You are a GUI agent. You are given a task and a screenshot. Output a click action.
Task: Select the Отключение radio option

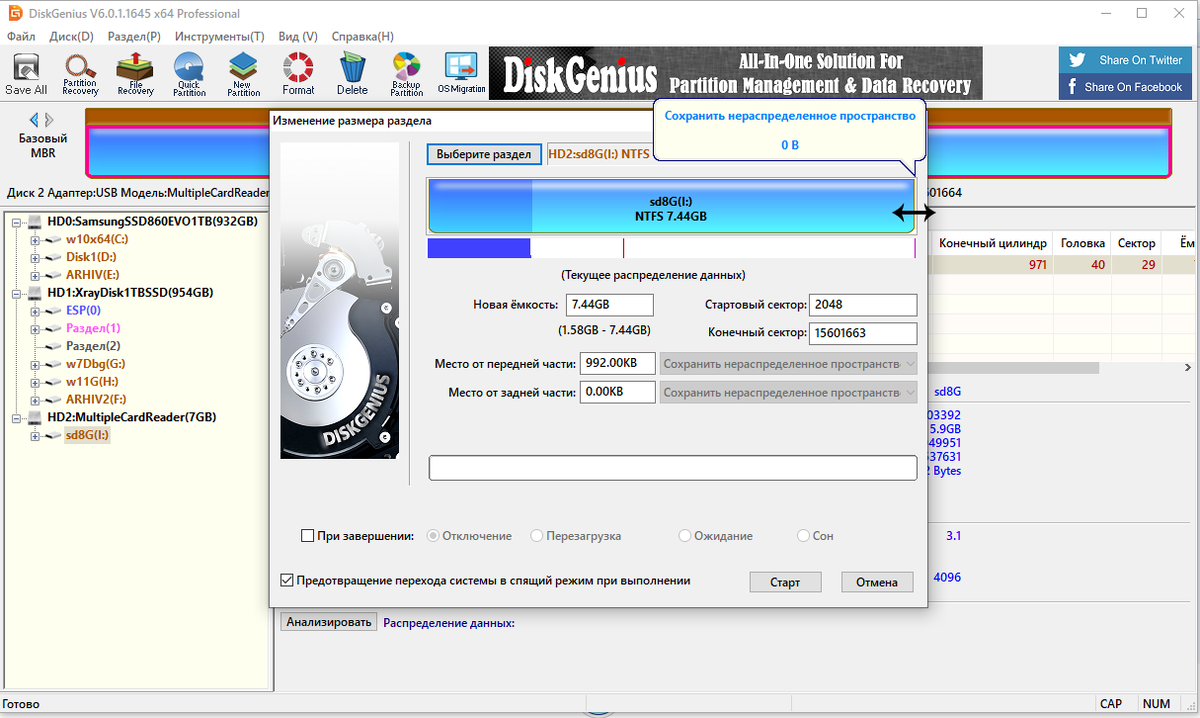pos(433,536)
